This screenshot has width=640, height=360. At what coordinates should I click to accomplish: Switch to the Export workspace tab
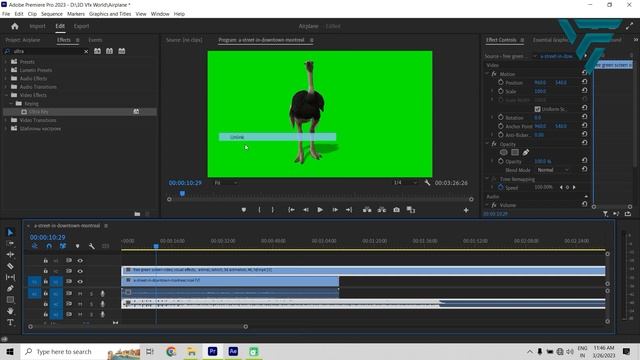81,26
